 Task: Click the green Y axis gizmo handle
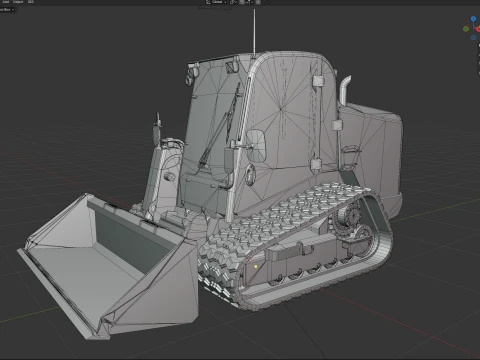pos(466,29)
